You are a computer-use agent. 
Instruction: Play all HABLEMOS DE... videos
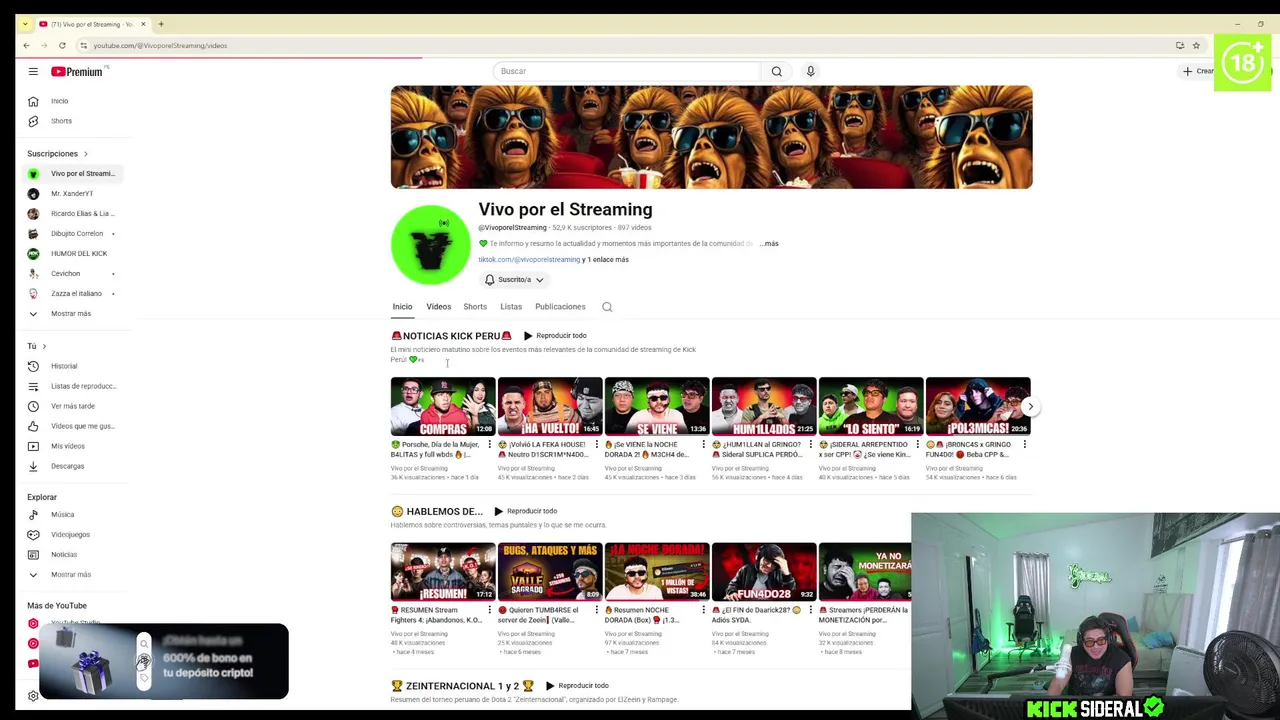pos(525,511)
